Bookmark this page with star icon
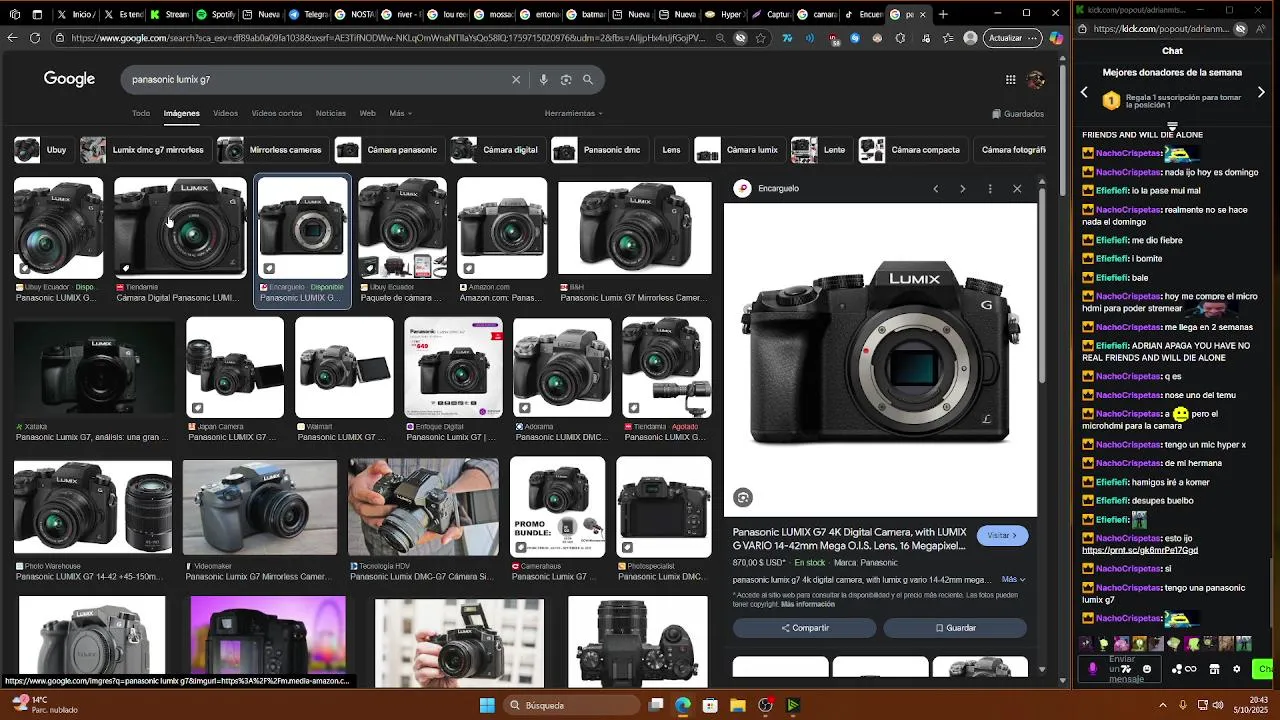 coord(761,38)
